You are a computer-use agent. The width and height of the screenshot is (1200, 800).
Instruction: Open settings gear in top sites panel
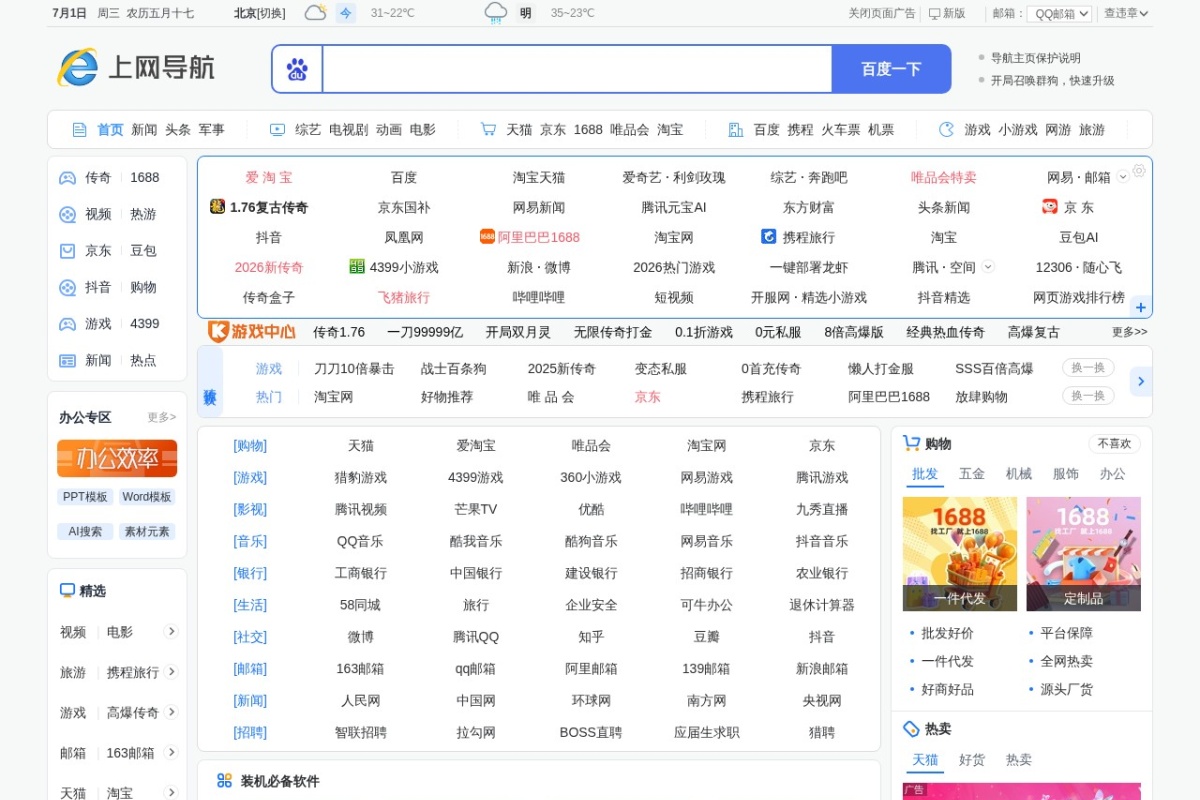tap(1138, 171)
